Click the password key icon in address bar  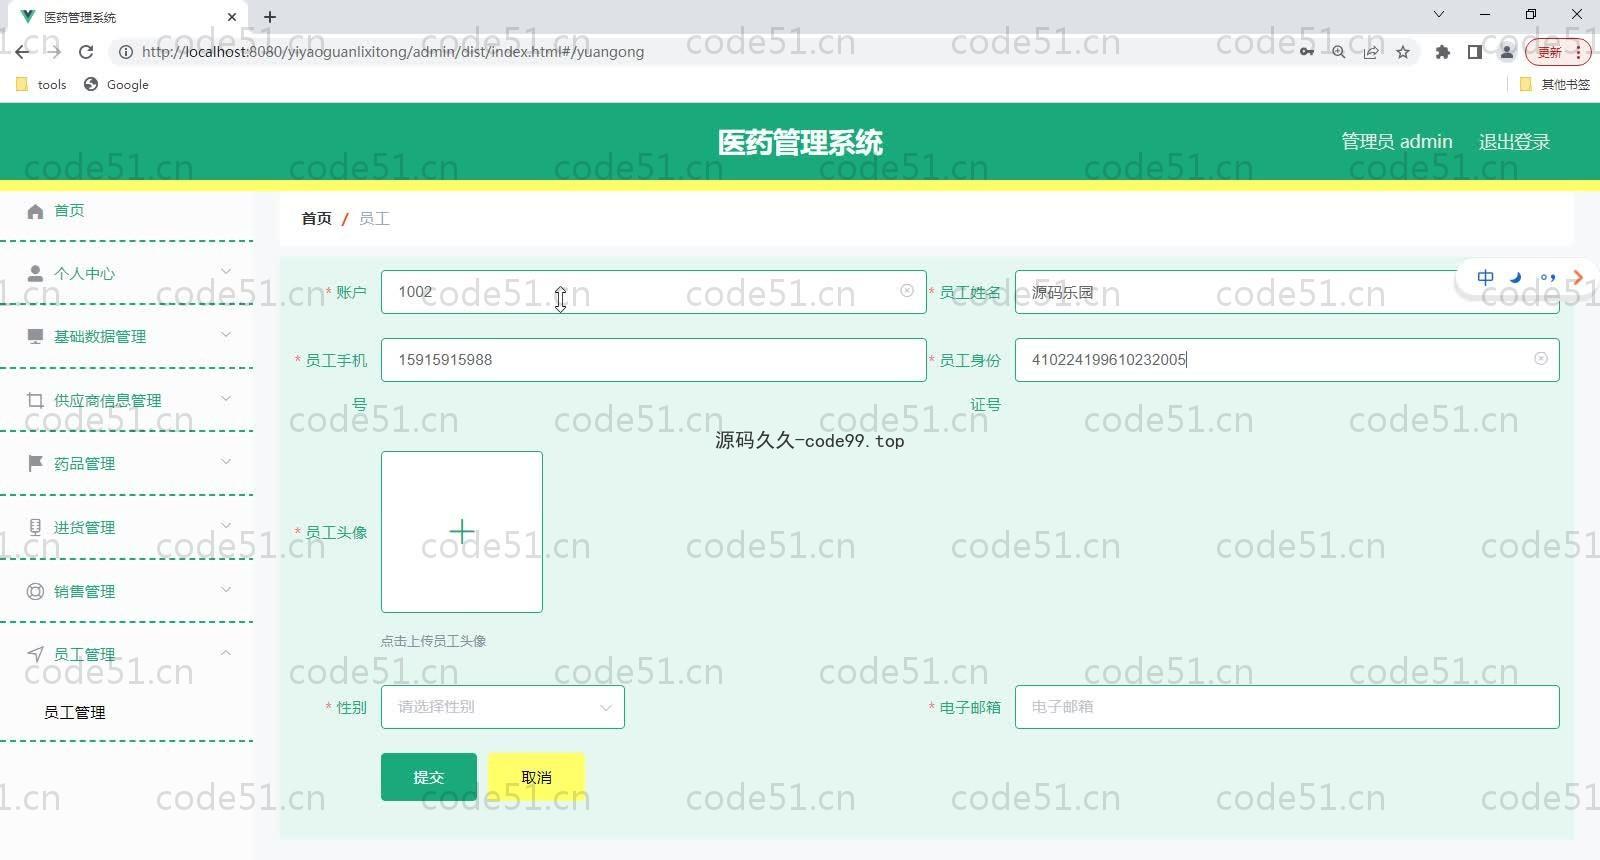[x=1306, y=52]
